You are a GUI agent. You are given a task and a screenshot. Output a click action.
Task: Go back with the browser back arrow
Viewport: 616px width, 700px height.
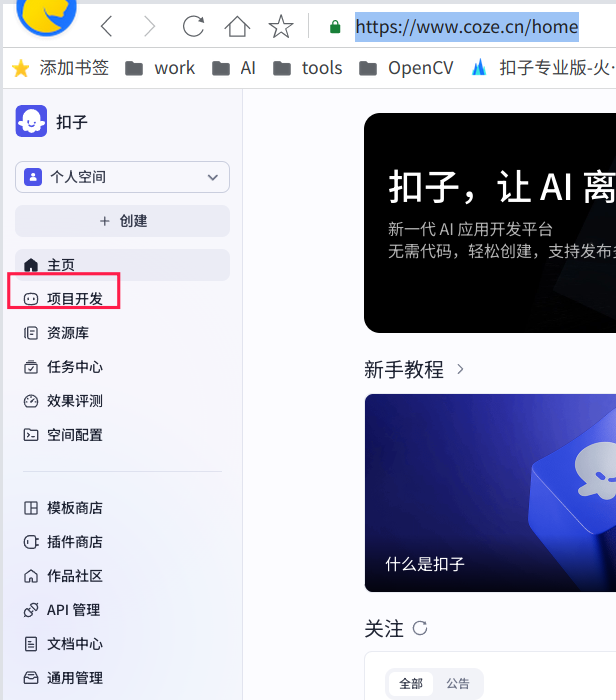pos(106,27)
